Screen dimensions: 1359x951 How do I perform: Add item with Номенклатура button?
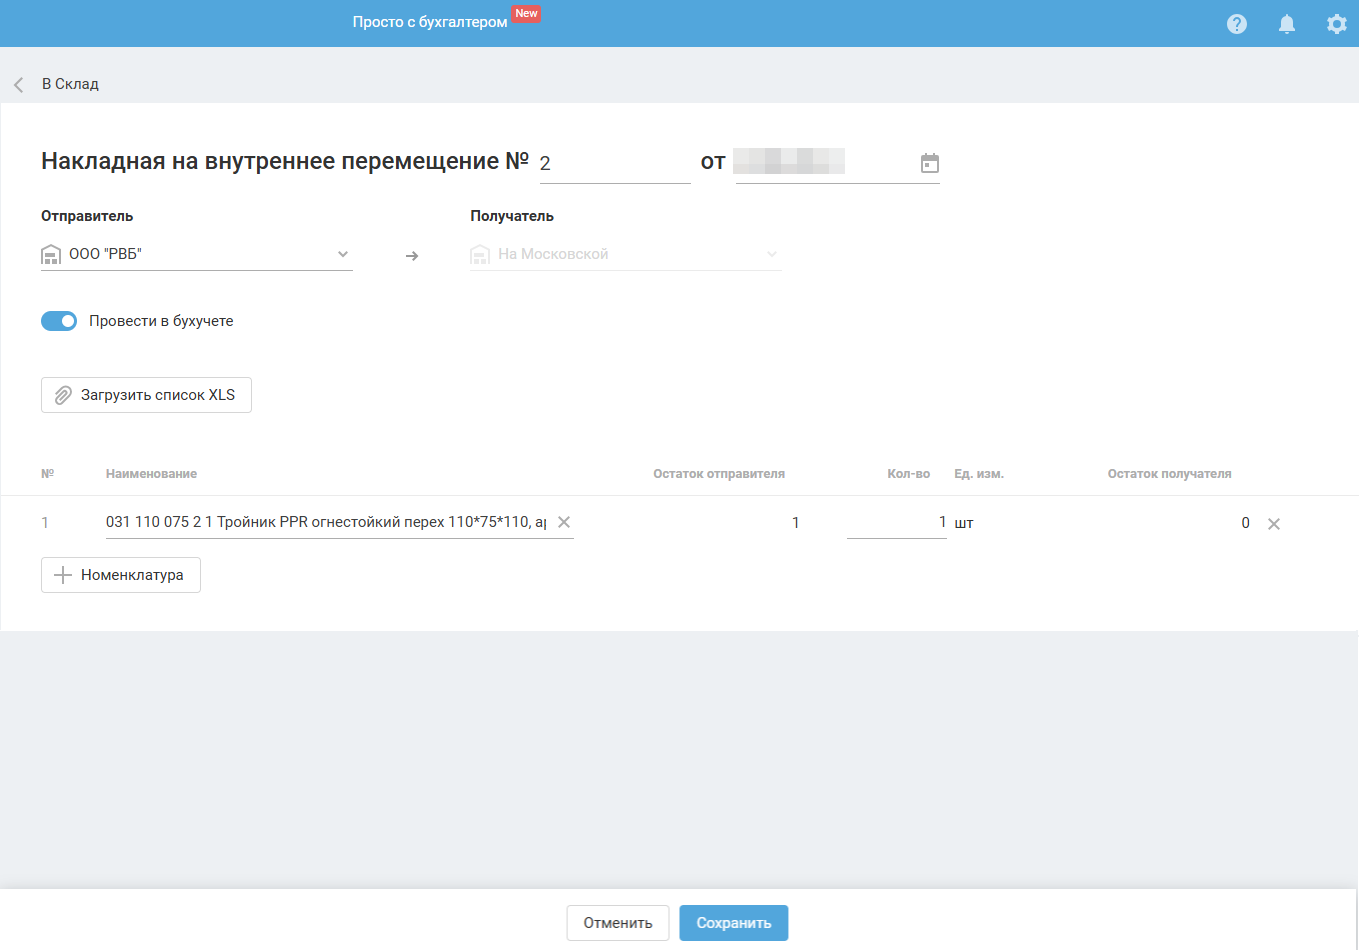[121, 575]
